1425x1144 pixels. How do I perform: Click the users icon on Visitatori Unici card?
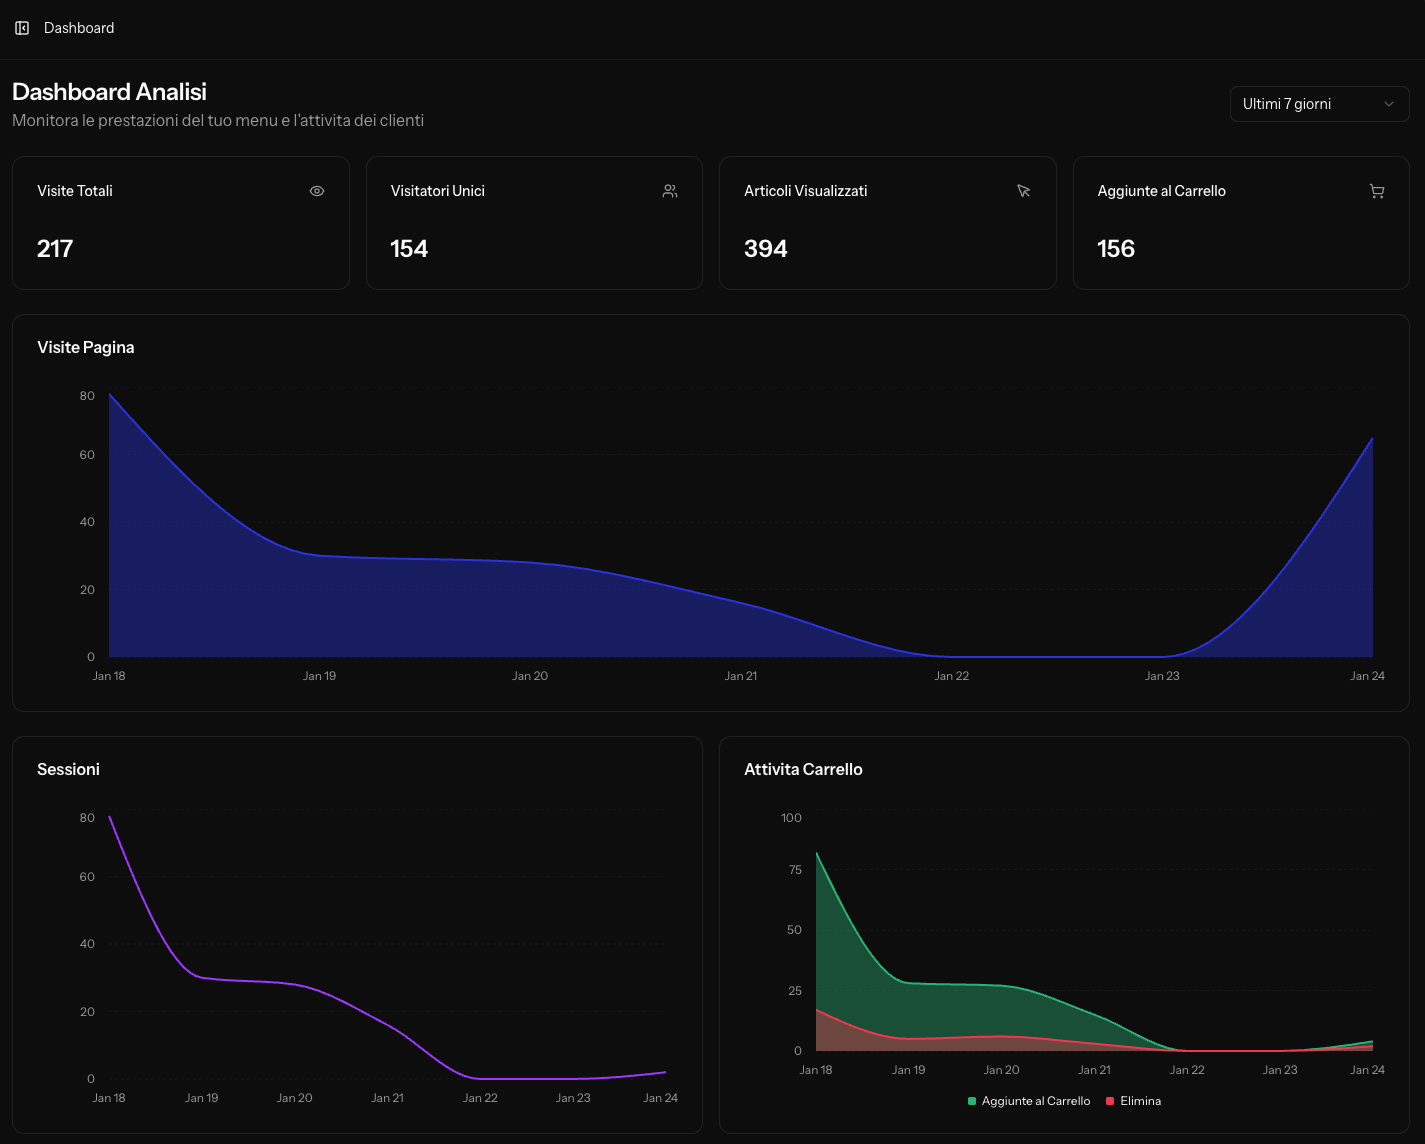(x=670, y=190)
